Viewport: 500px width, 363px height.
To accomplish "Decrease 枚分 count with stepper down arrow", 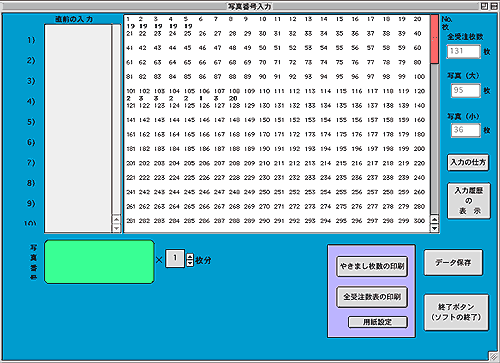I will point(190,263).
